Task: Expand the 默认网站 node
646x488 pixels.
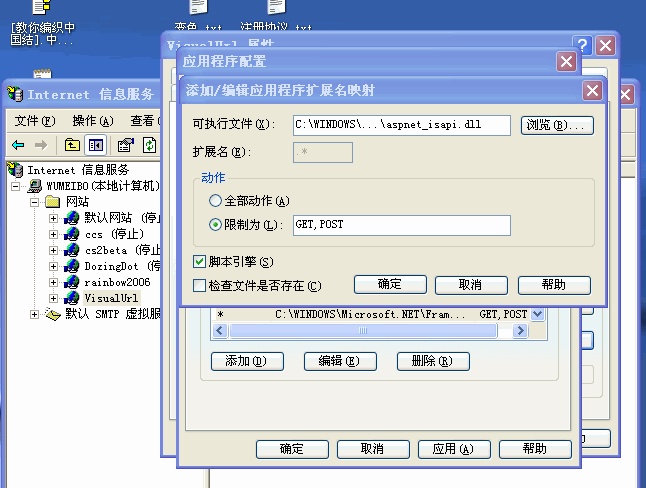Action: [x=53, y=218]
